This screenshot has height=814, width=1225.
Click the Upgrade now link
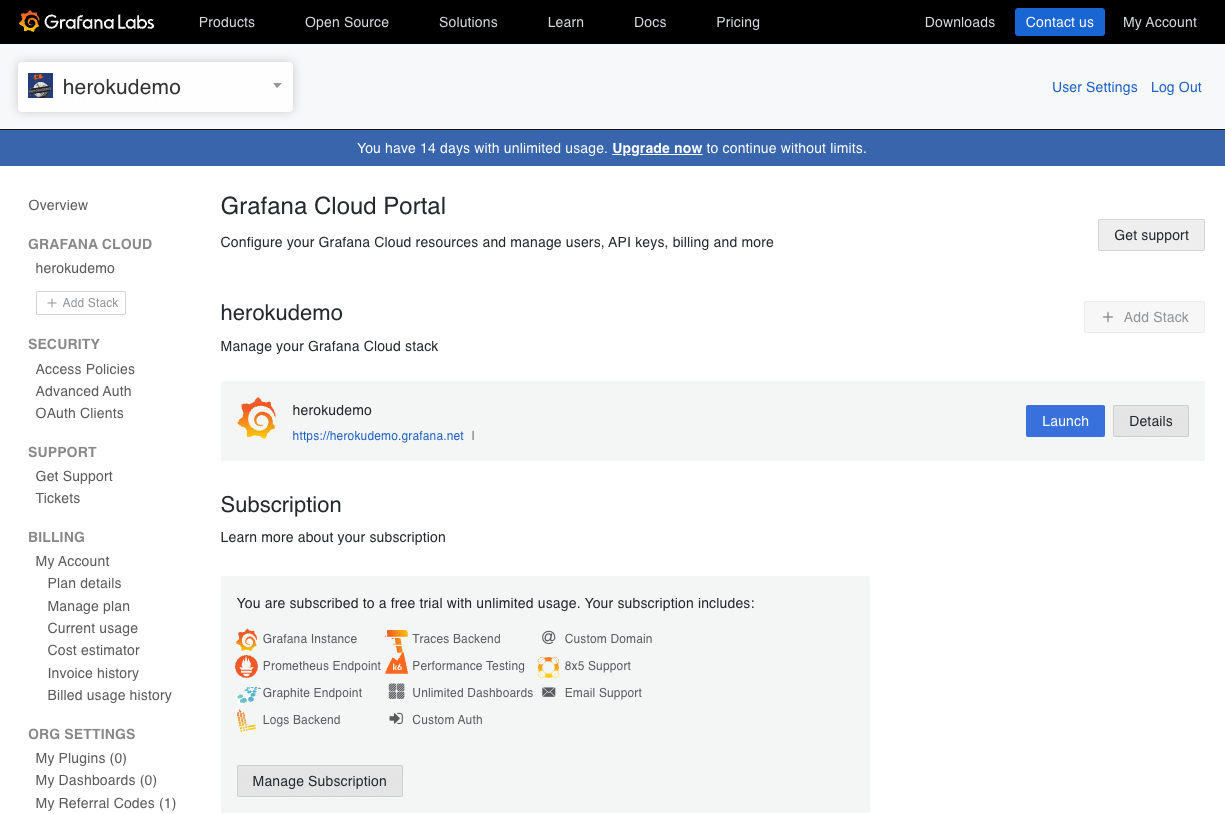coord(657,148)
